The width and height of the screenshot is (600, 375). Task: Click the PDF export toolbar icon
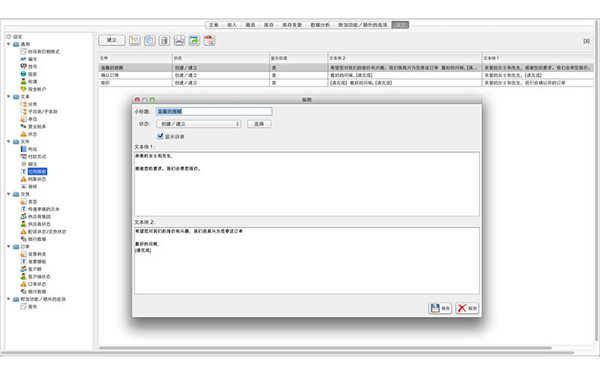(209, 40)
